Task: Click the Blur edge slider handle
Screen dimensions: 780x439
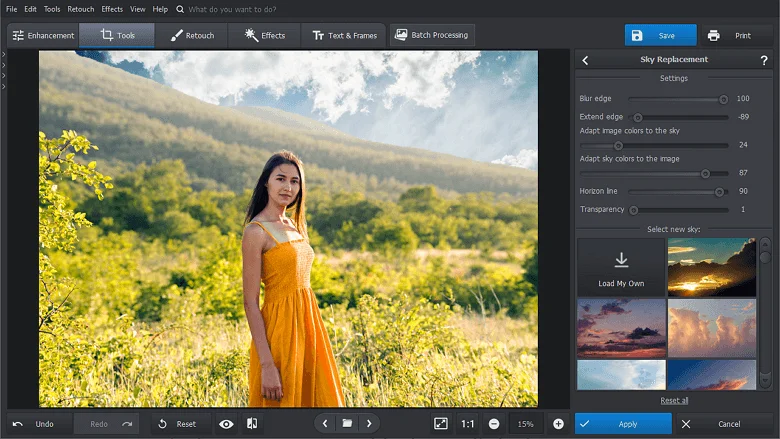Action: 723,99
